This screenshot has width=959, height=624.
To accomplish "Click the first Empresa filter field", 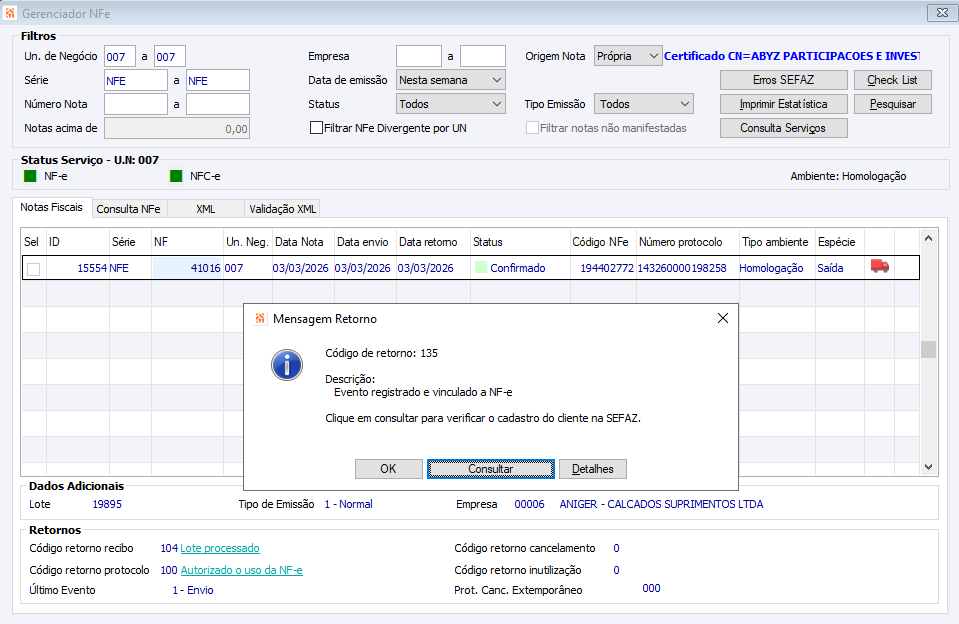I will (x=419, y=56).
